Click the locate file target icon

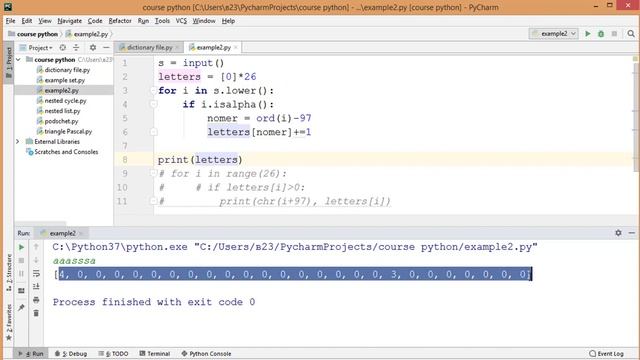[62, 48]
